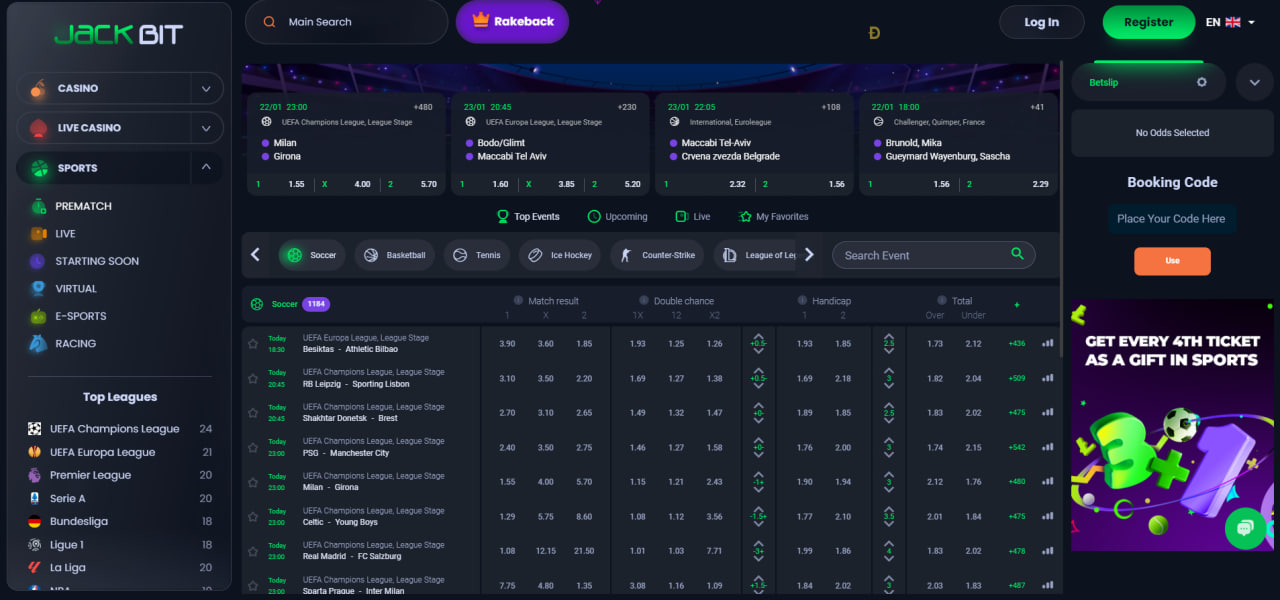
Task: Click the orange Use button
Action: [x=1172, y=261]
